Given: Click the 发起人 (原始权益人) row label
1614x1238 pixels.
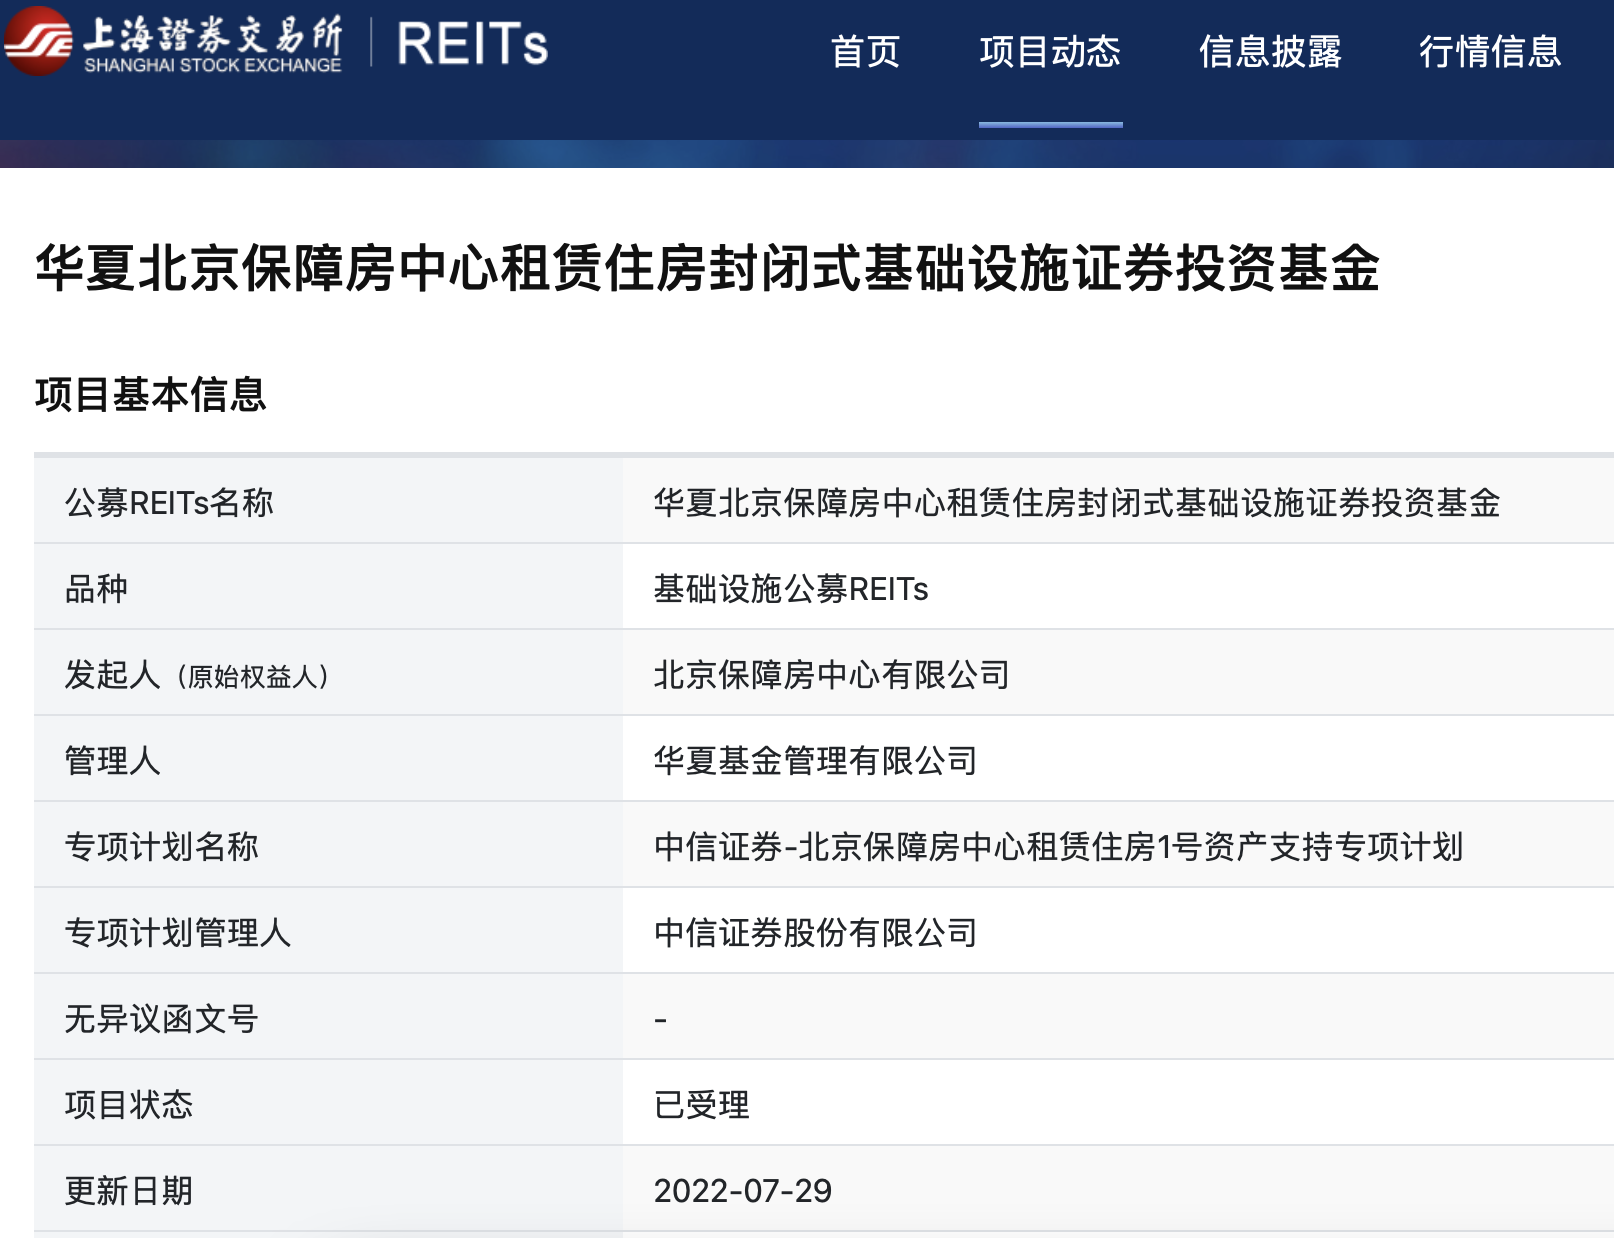Looking at the screenshot, I should pos(196,675).
